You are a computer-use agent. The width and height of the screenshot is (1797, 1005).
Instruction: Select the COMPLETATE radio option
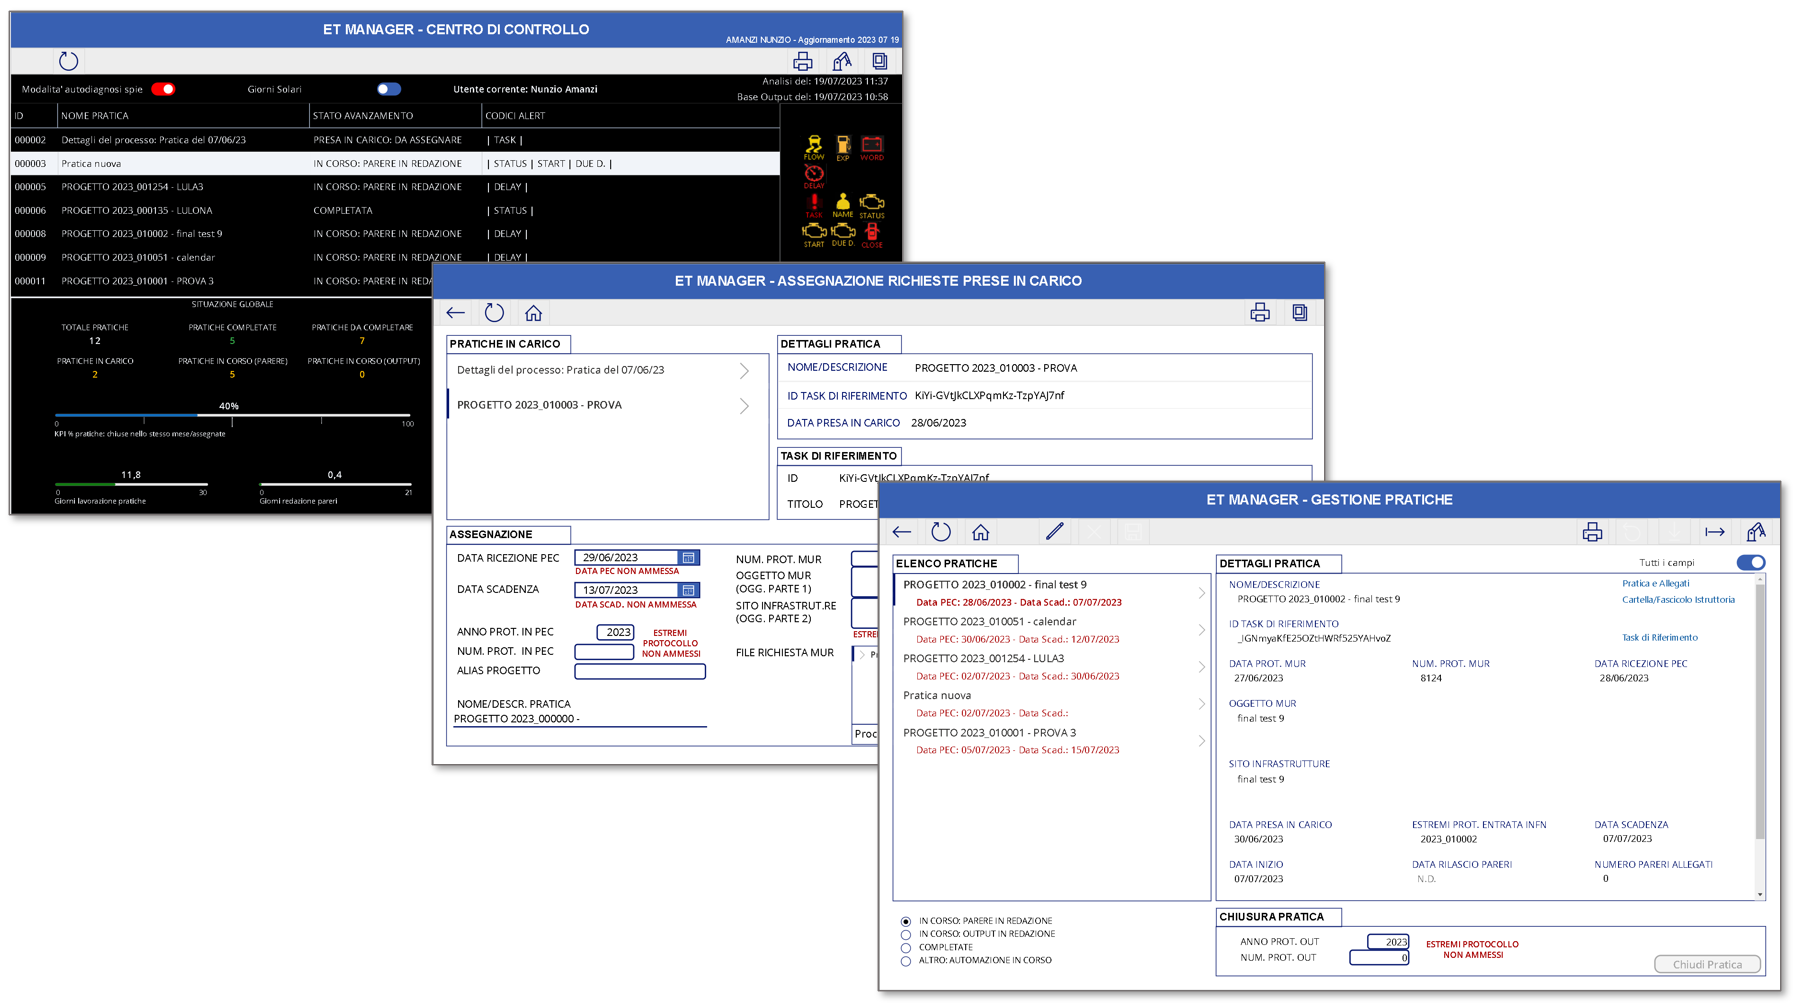pyautogui.click(x=906, y=948)
